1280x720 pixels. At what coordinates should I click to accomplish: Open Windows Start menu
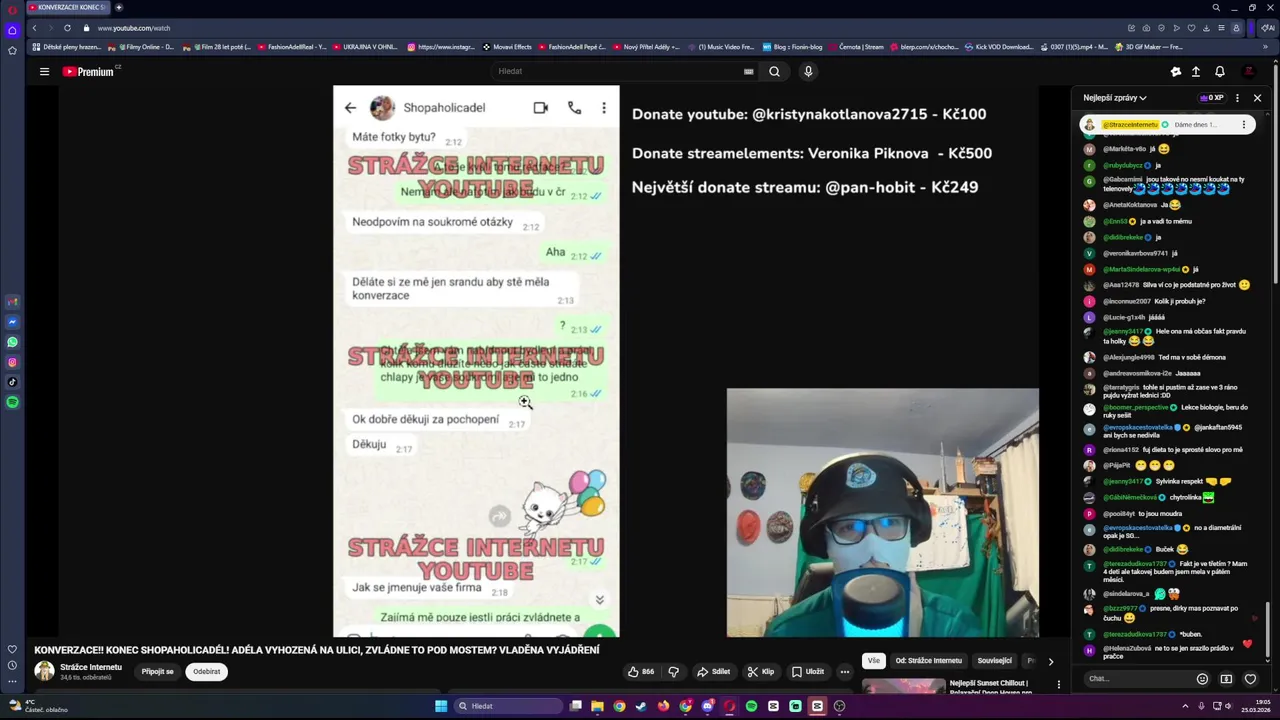[441, 706]
